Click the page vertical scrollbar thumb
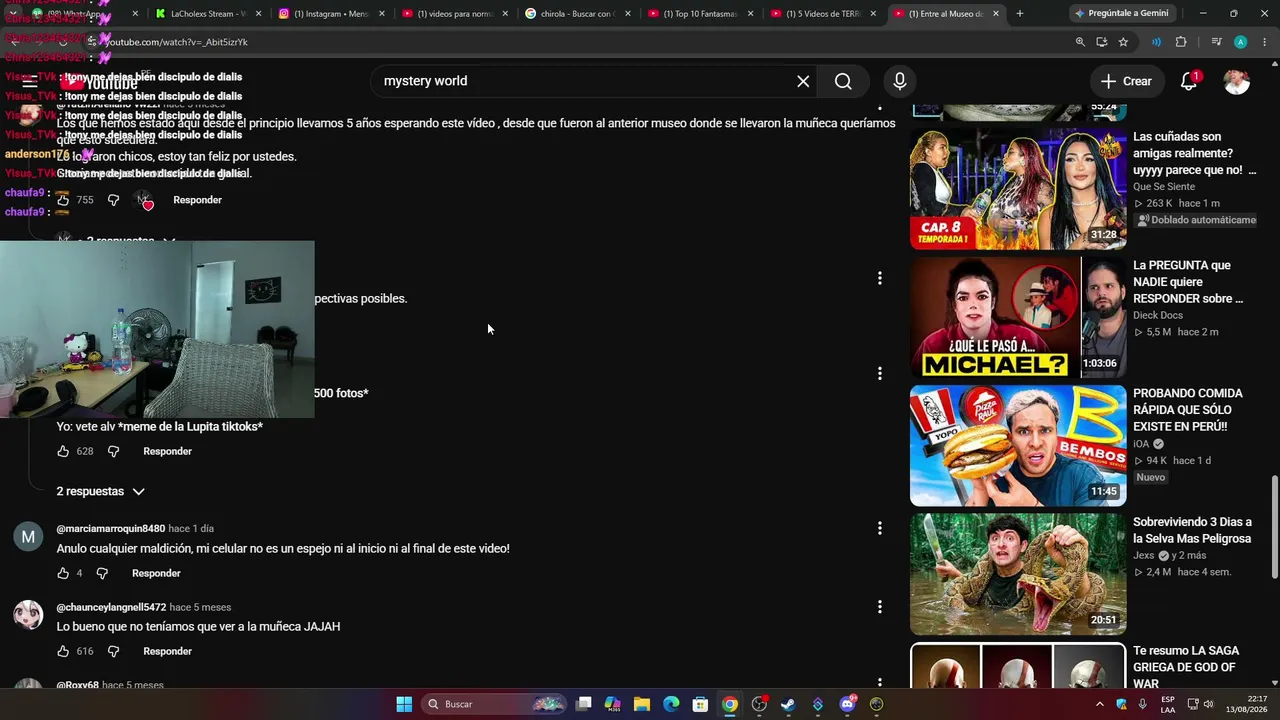1280x720 pixels. point(1274,527)
